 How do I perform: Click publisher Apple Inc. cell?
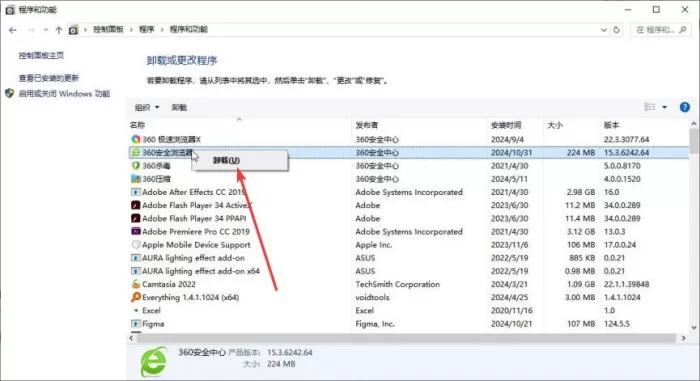click(374, 245)
